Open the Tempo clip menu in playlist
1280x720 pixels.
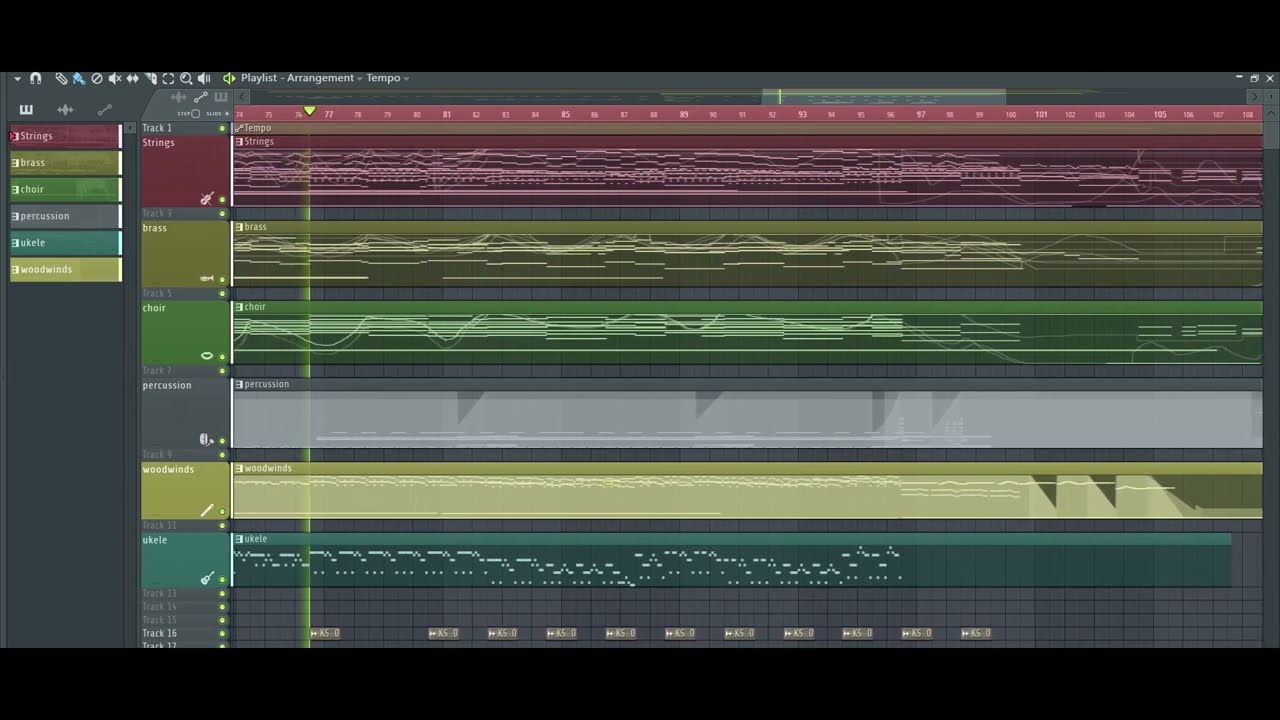[x=239, y=128]
